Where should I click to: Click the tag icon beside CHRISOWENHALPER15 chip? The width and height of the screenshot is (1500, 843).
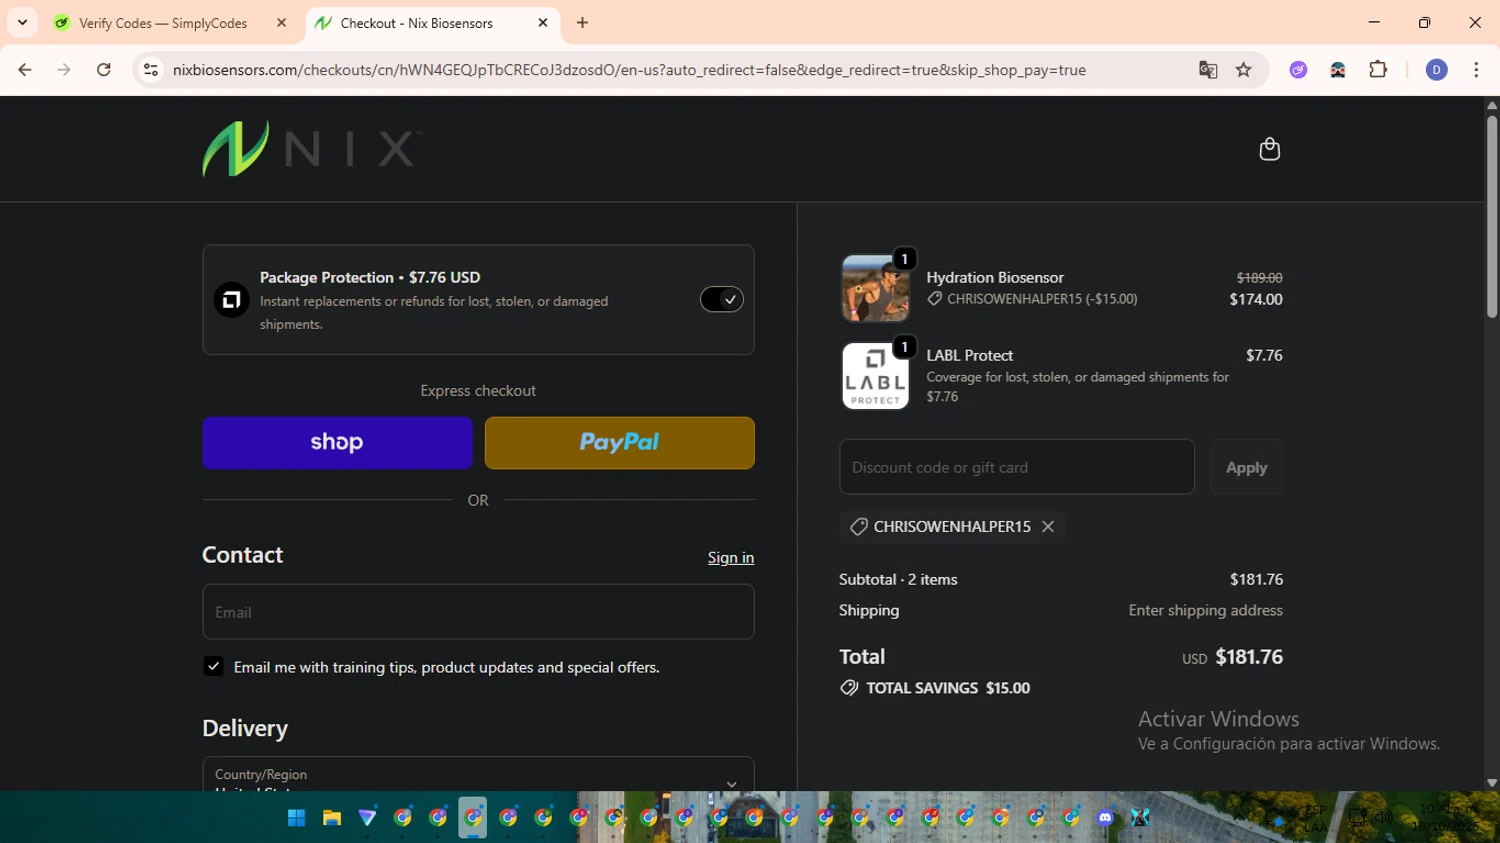click(x=858, y=527)
